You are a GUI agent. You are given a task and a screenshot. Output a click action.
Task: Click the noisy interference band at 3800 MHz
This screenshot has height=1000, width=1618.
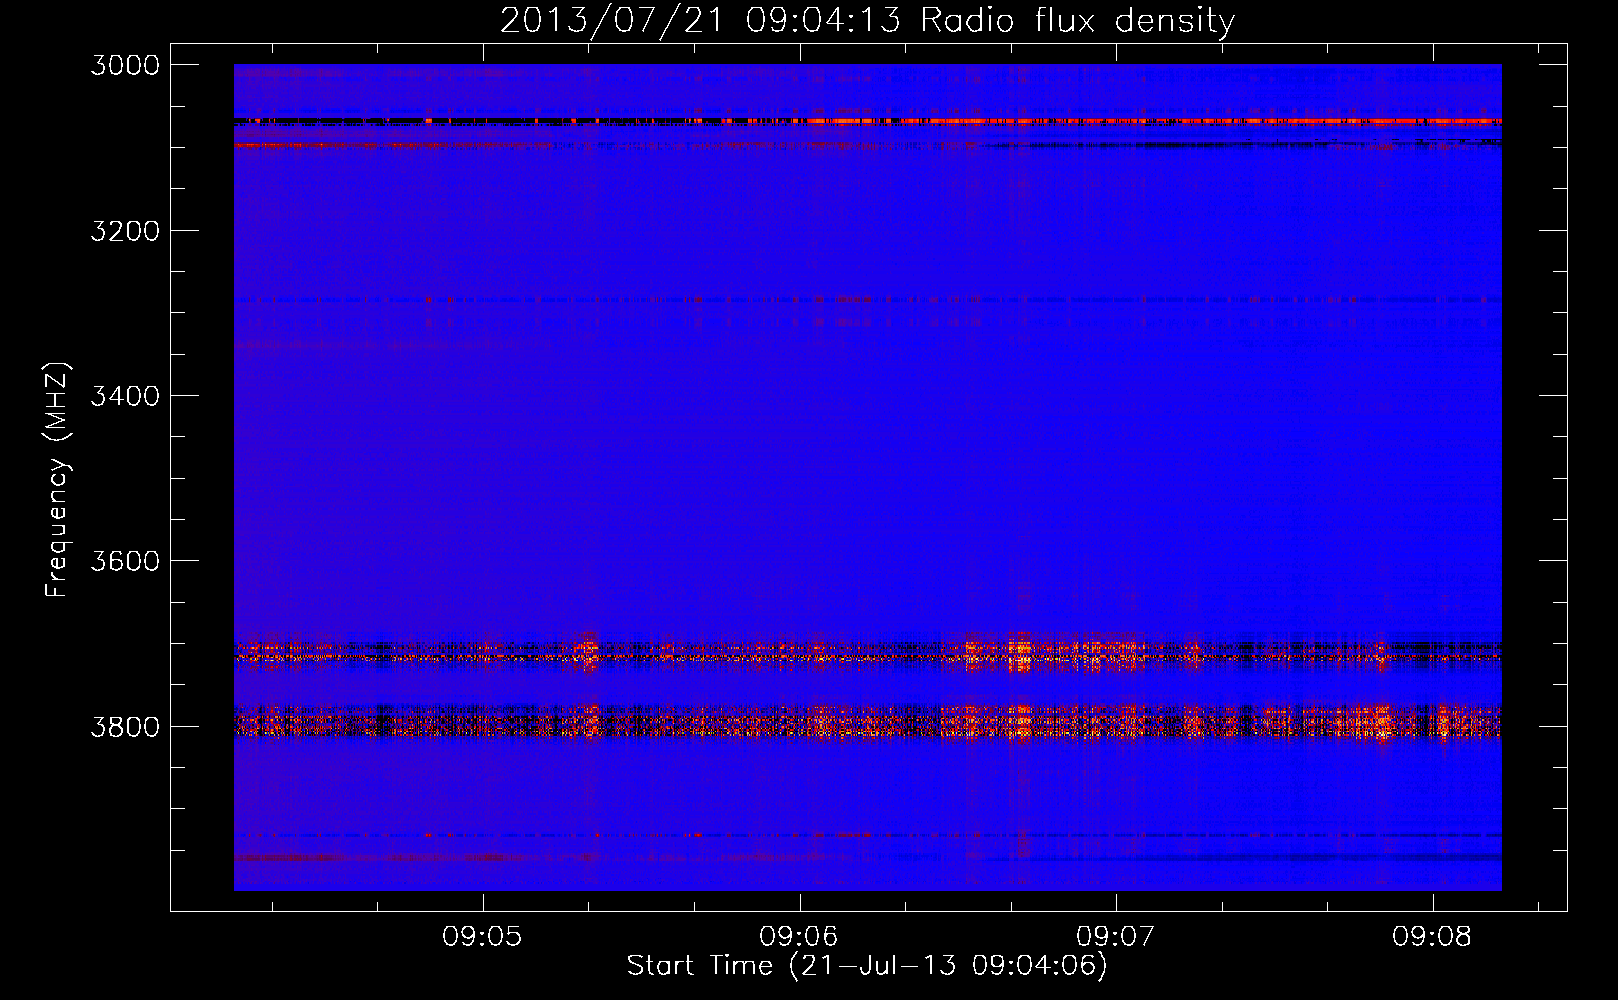click(x=868, y=722)
